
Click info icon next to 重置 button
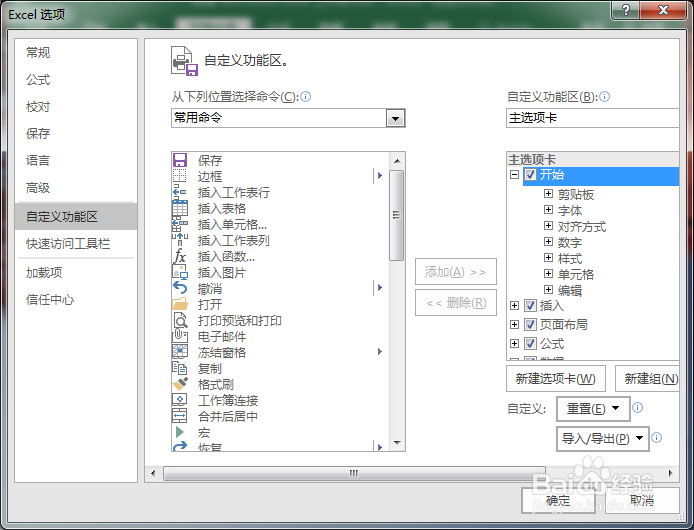pyautogui.click(x=637, y=407)
